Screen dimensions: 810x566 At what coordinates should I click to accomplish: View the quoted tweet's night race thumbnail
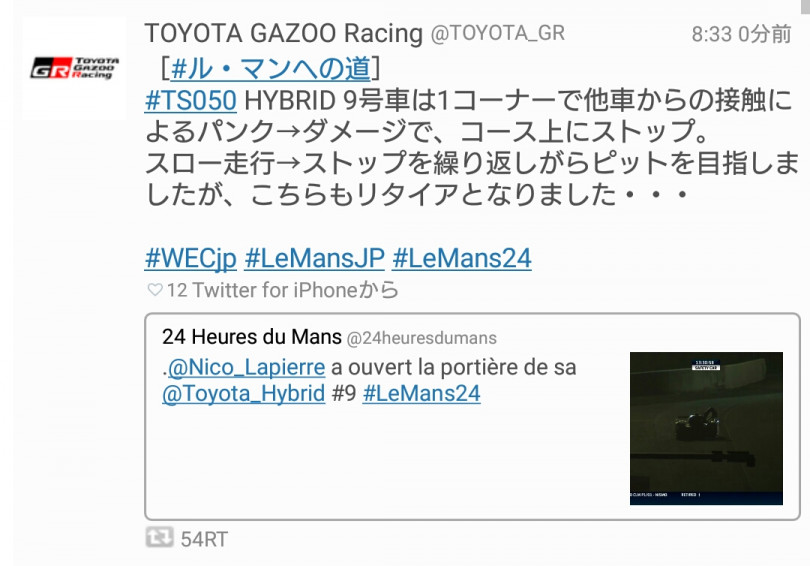[x=706, y=428]
